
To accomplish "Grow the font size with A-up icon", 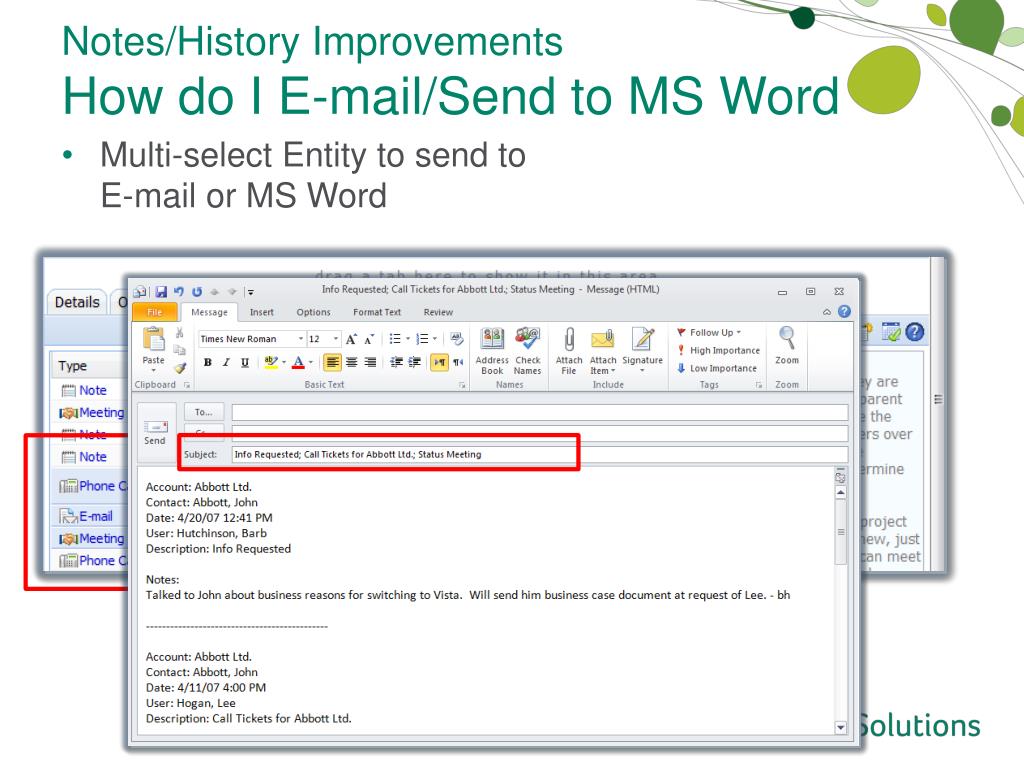I will pyautogui.click(x=351, y=339).
